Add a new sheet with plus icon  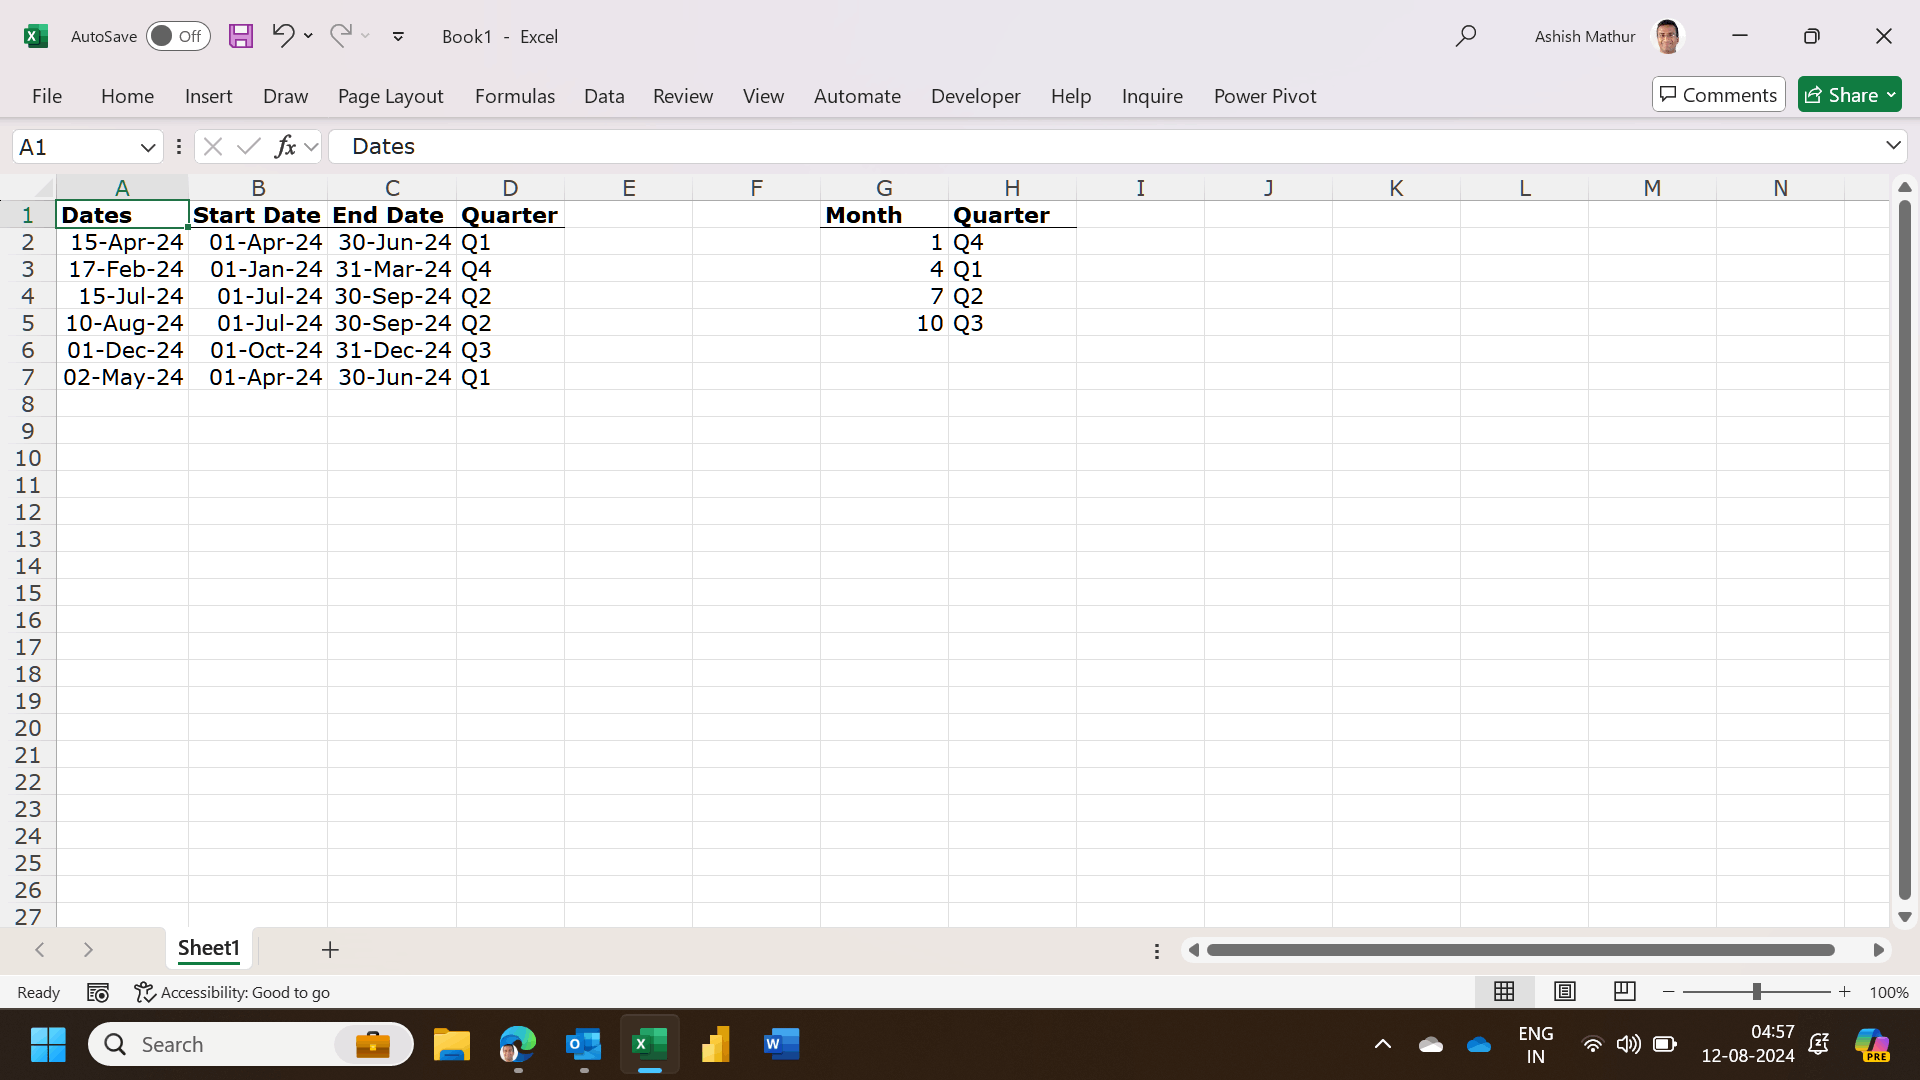(x=330, y=949)
